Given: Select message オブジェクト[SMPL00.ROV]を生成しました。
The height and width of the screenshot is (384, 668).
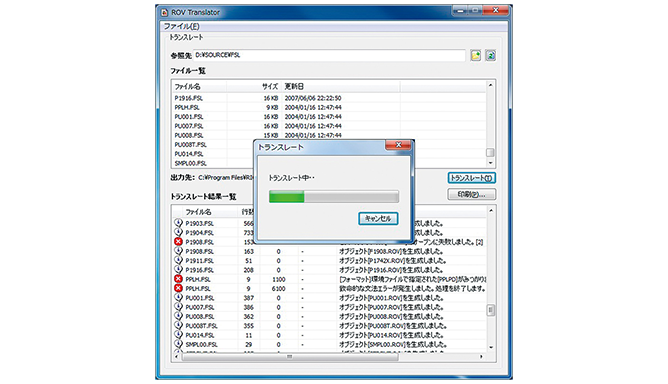Looking at the screenshot, I should pos(393,344).
